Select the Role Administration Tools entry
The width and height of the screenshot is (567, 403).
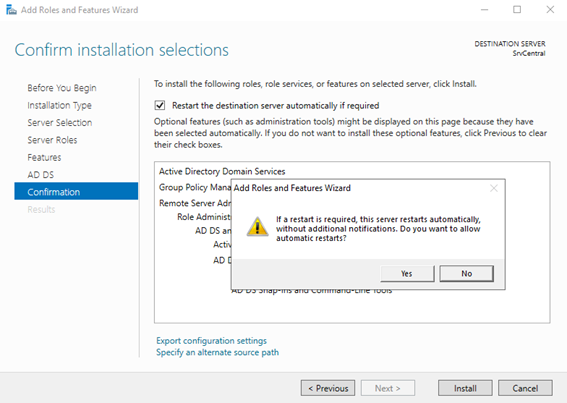[x=204, y=217]
